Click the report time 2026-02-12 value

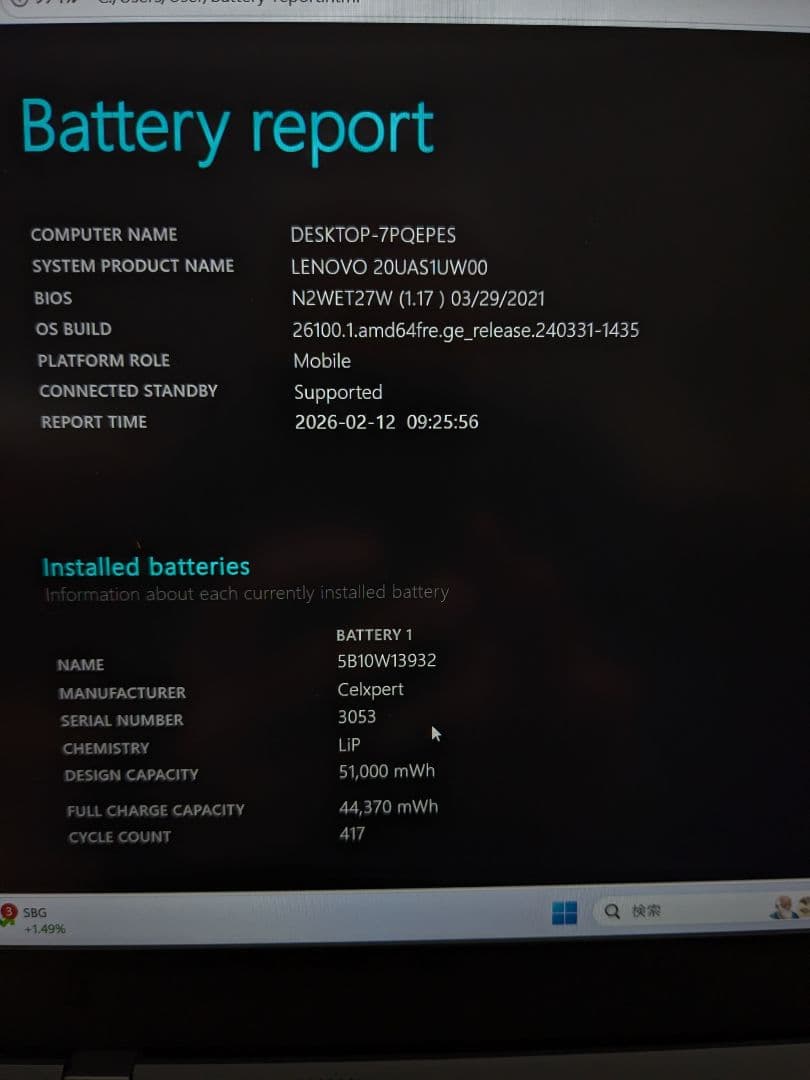(x=386, y=422)
